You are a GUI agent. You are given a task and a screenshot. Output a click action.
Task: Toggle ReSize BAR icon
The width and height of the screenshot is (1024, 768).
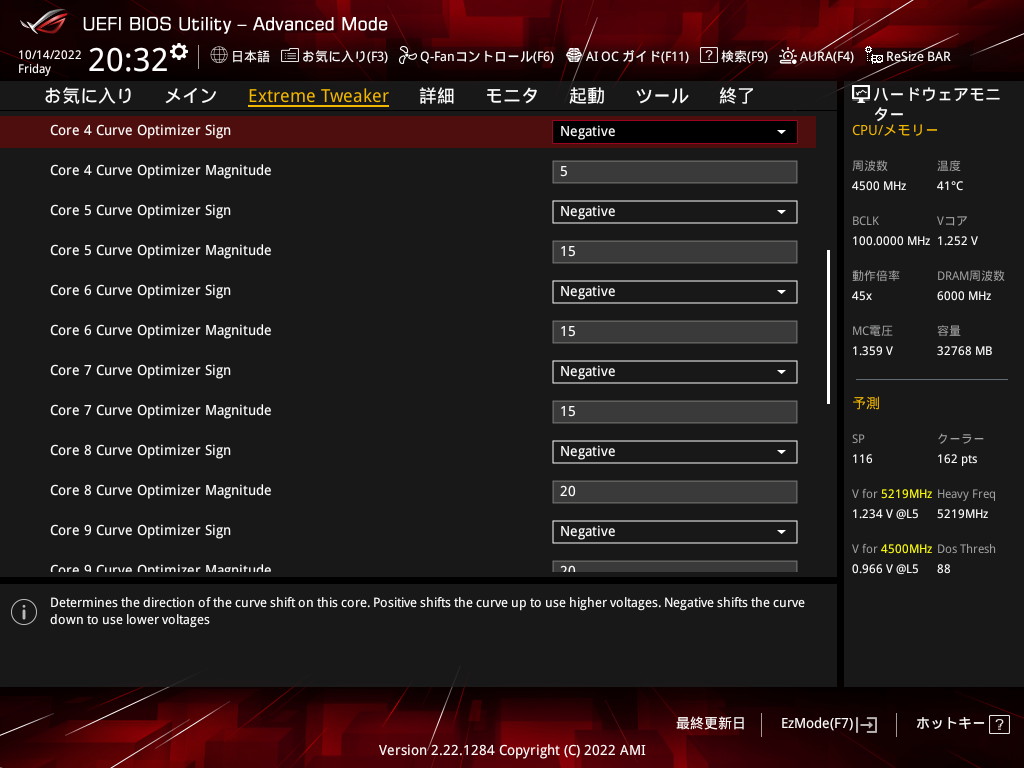point(874,56)
